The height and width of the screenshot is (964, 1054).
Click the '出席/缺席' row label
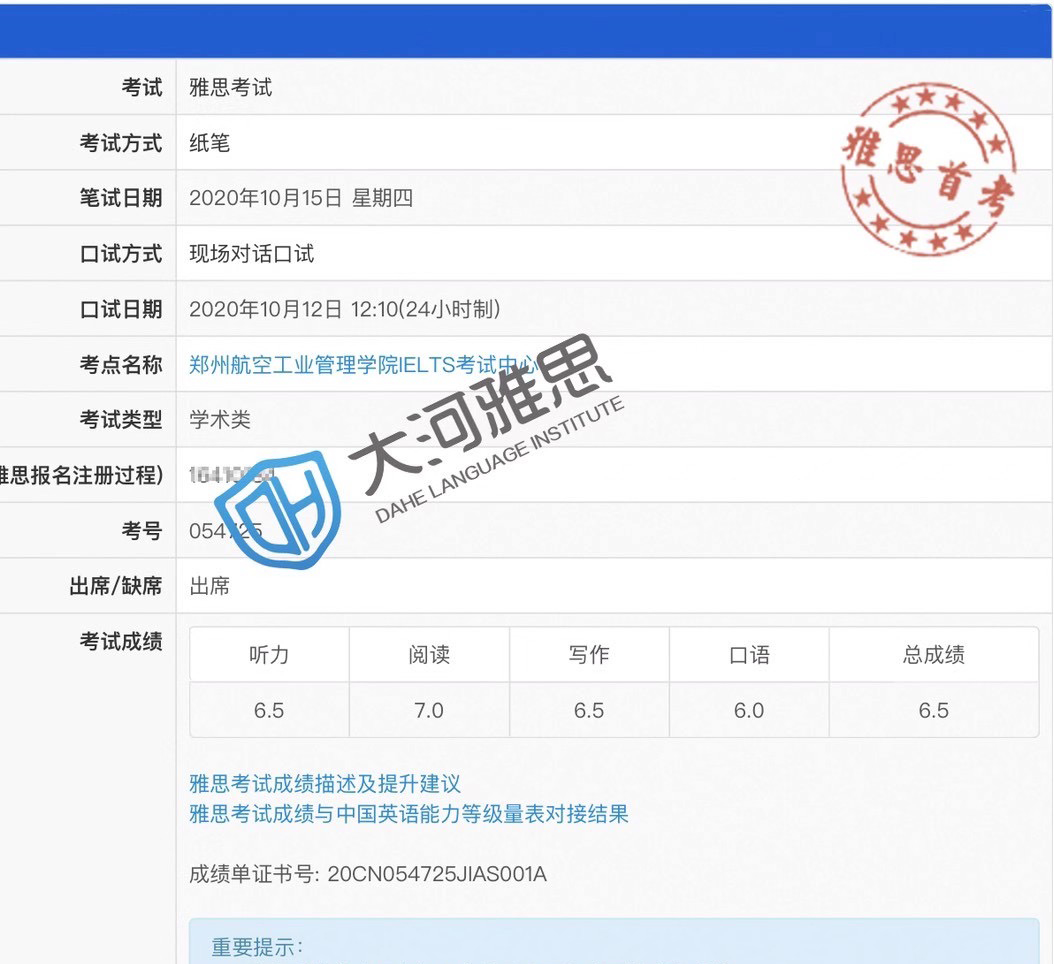[x=116, y=586]
